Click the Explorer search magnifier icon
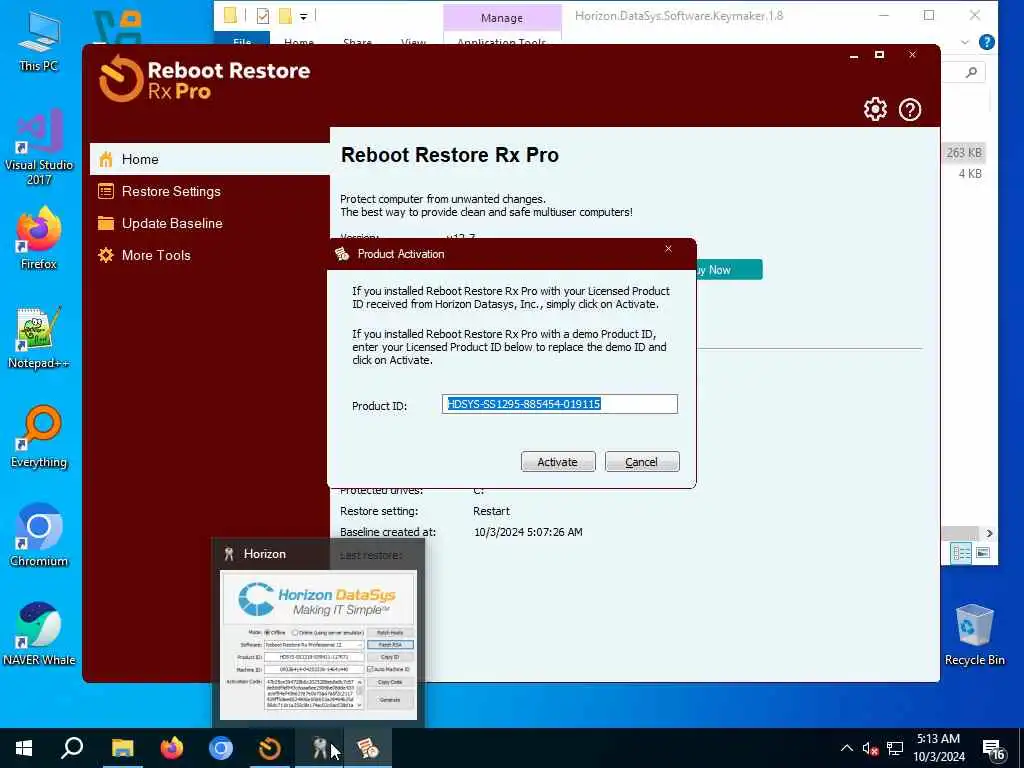Viewport: 1024px width, 768px height. coord(971,72)
